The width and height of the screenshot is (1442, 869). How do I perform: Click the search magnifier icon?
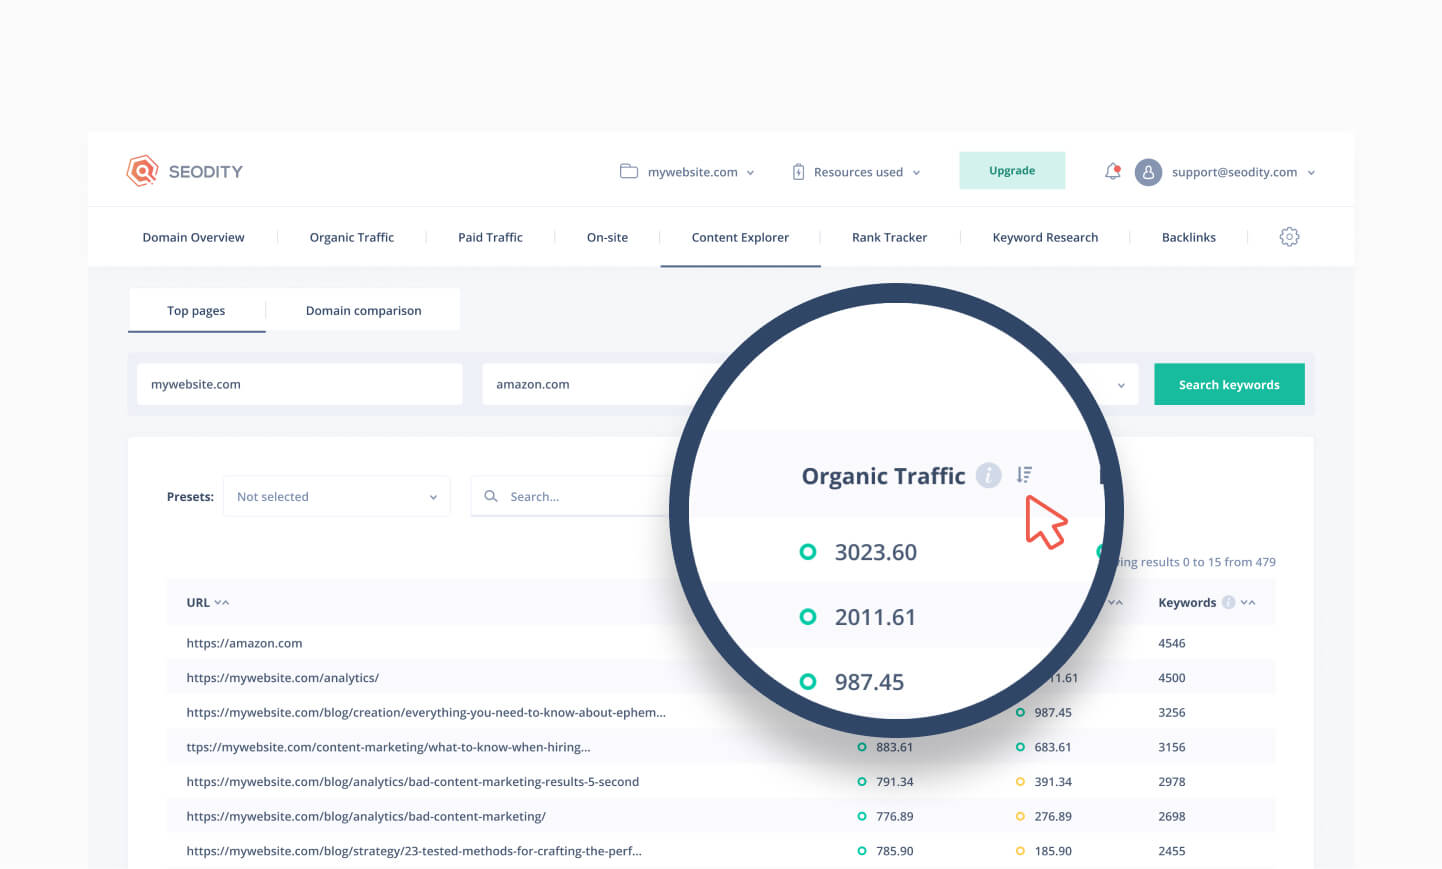491,496
